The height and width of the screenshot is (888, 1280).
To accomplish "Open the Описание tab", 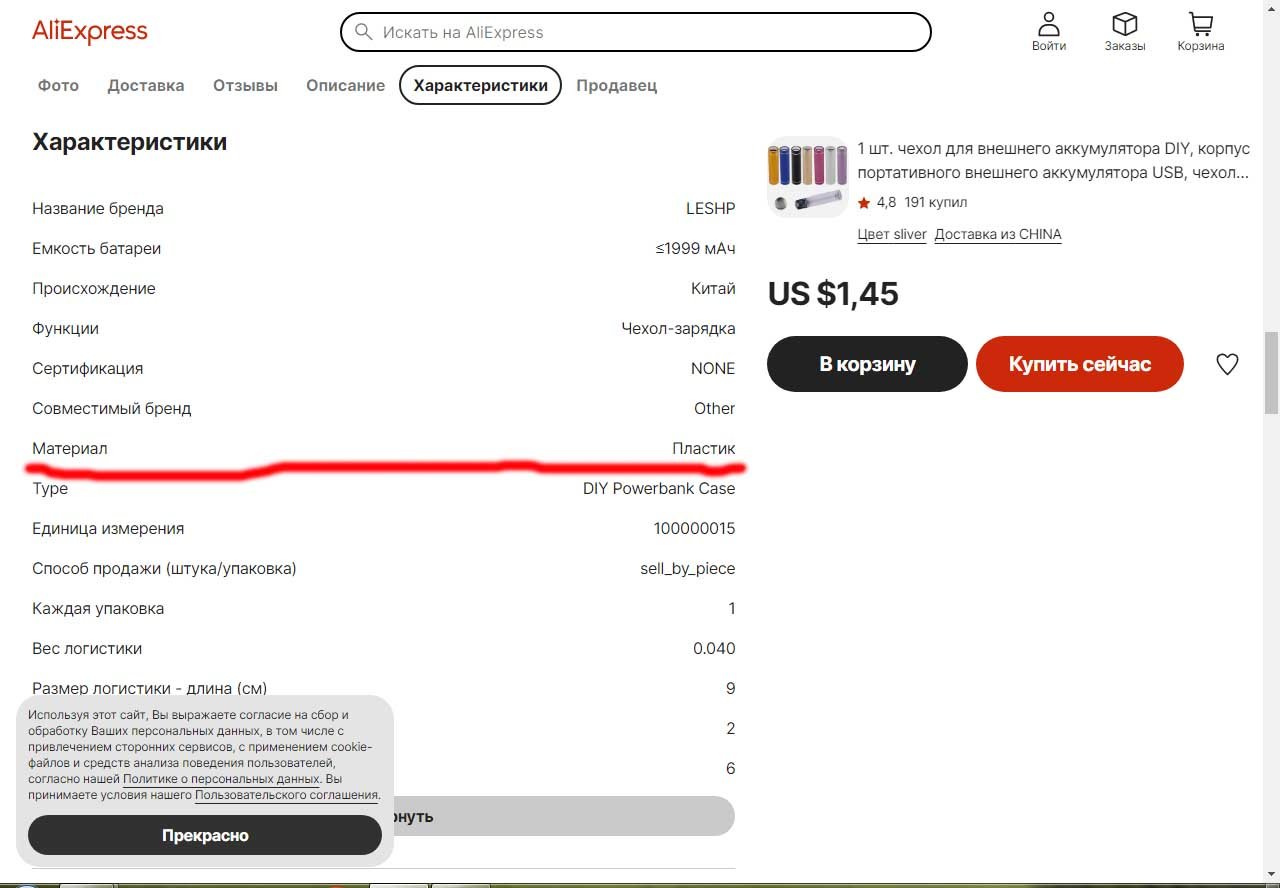I will pos(345,85).
